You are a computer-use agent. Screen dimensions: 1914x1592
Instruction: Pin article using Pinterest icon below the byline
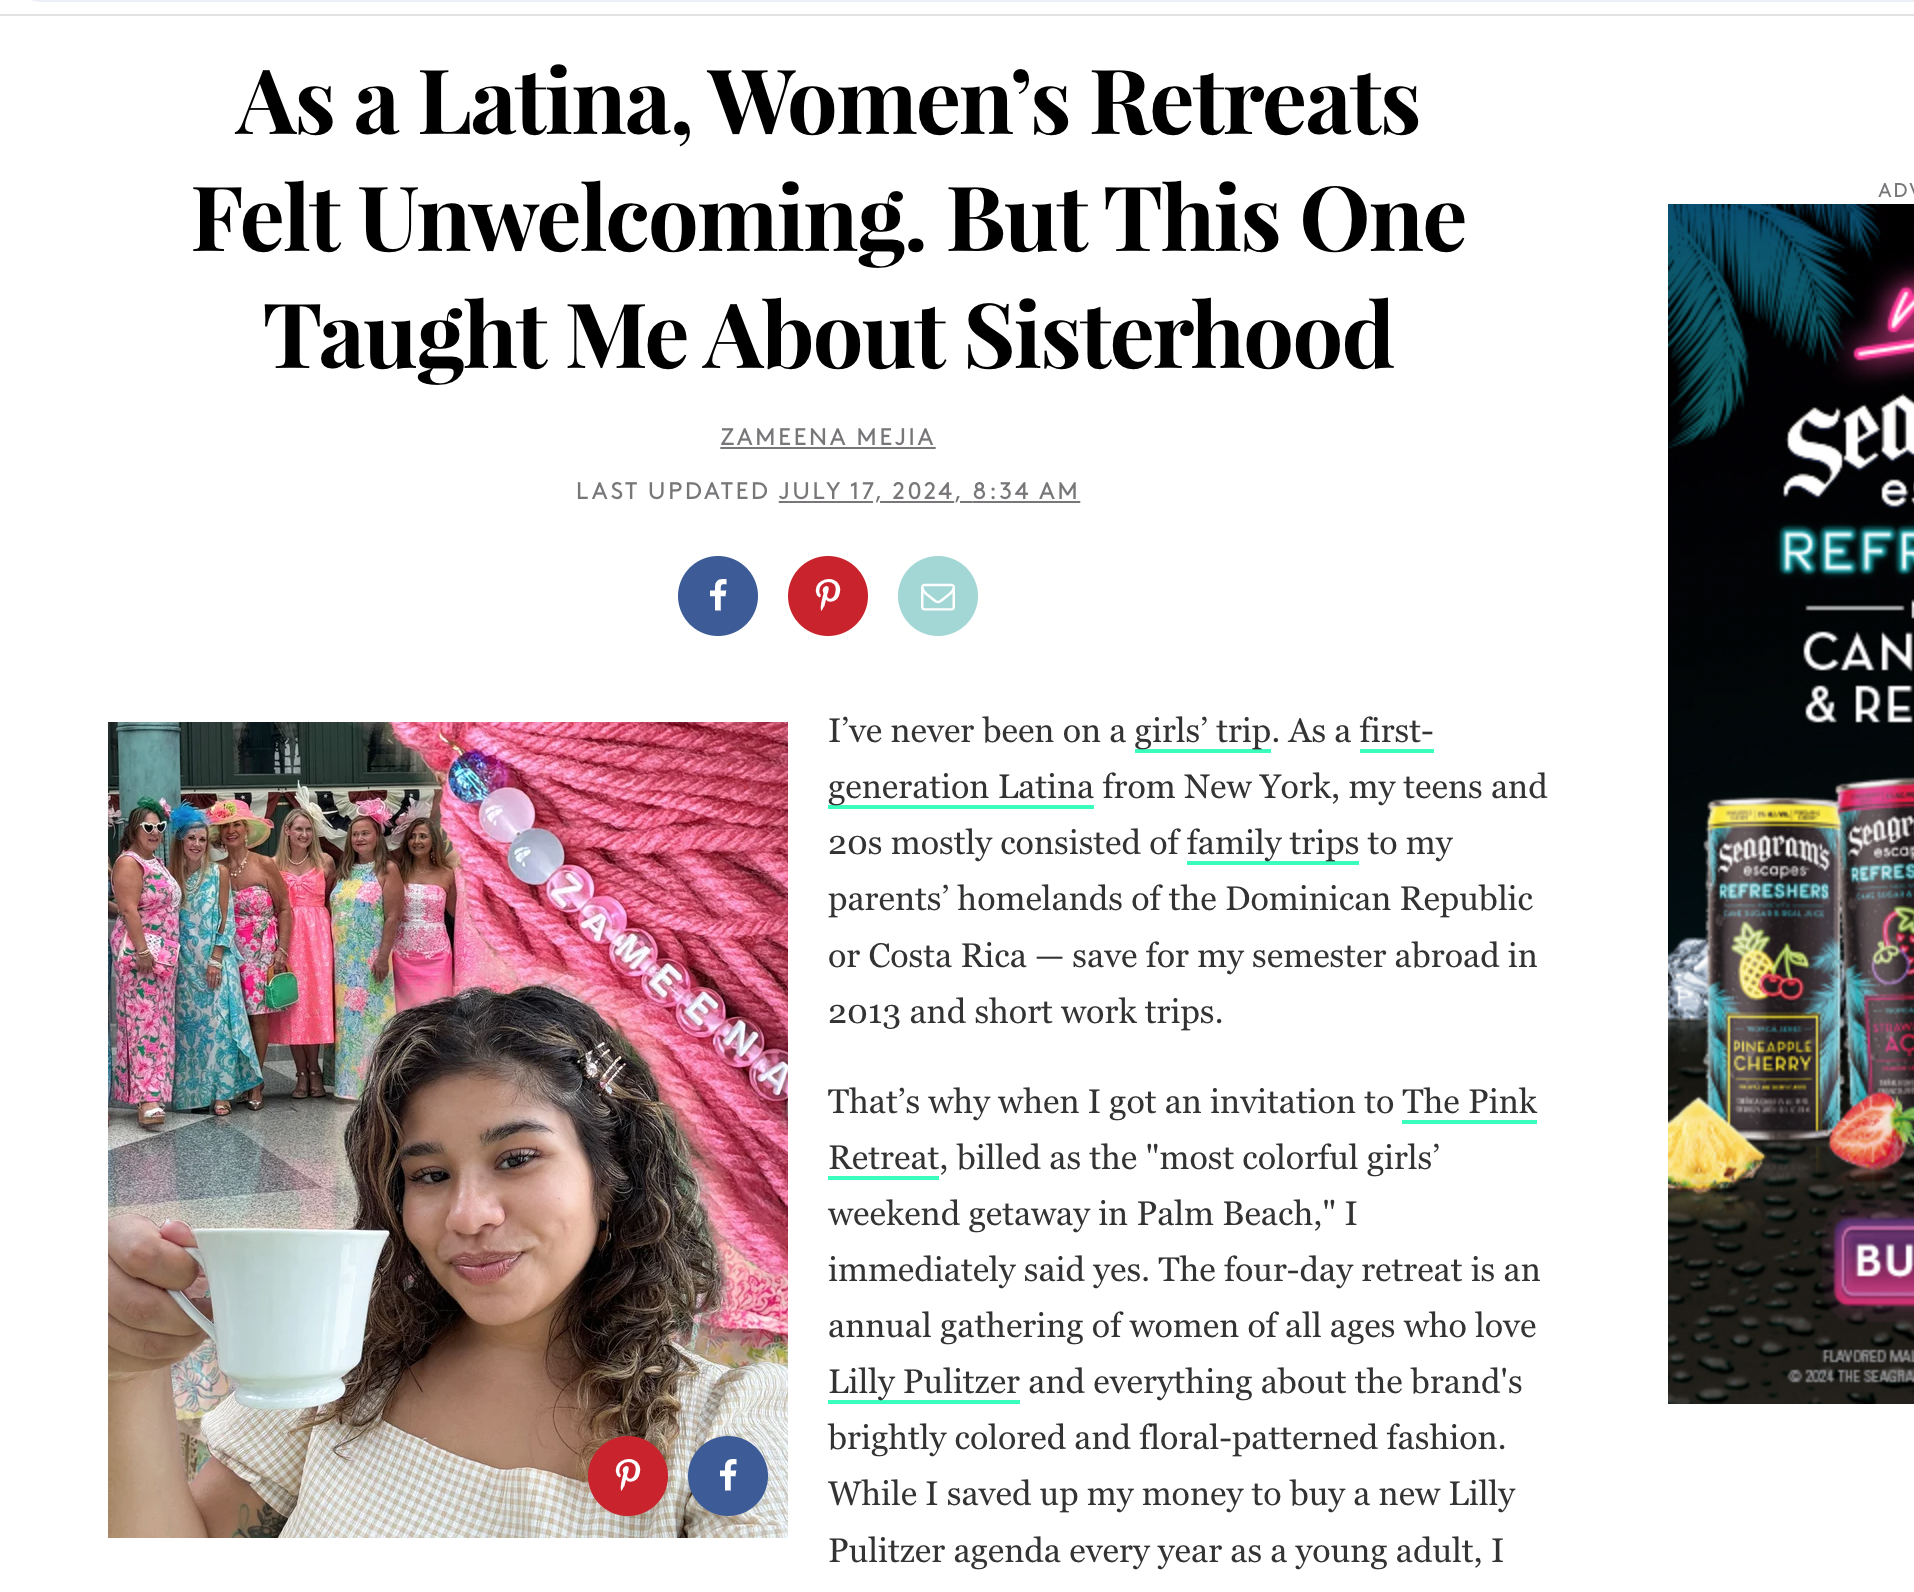827,596
